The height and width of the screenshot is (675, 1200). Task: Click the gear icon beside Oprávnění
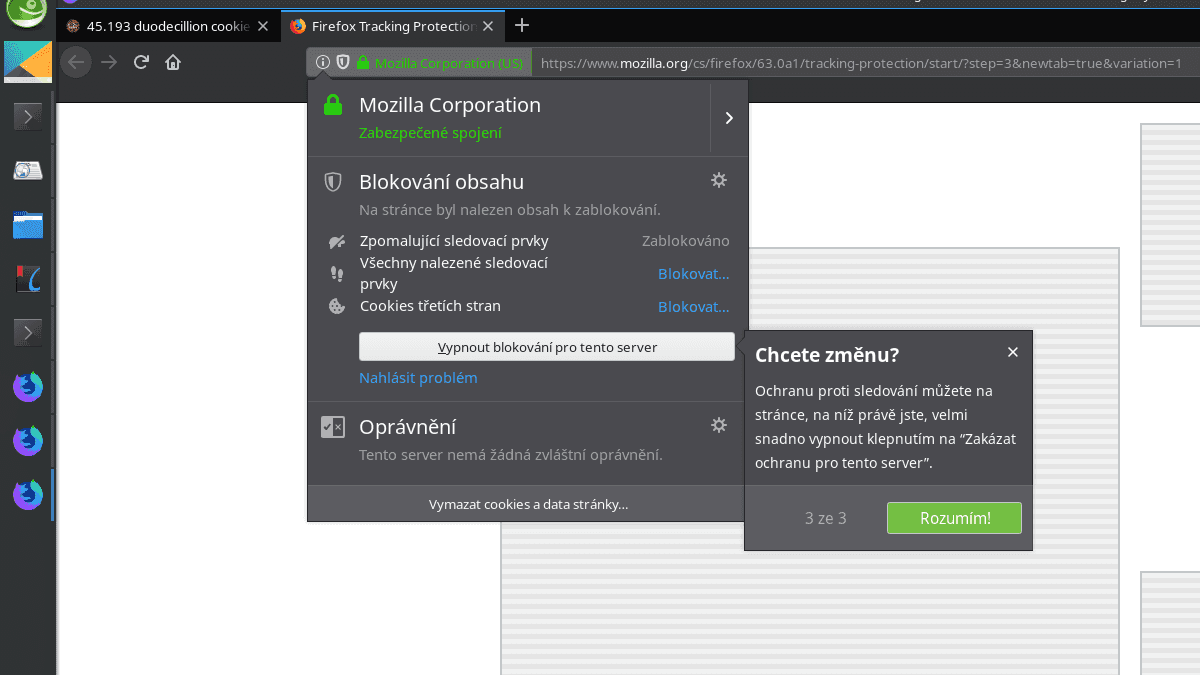point(719,425)
